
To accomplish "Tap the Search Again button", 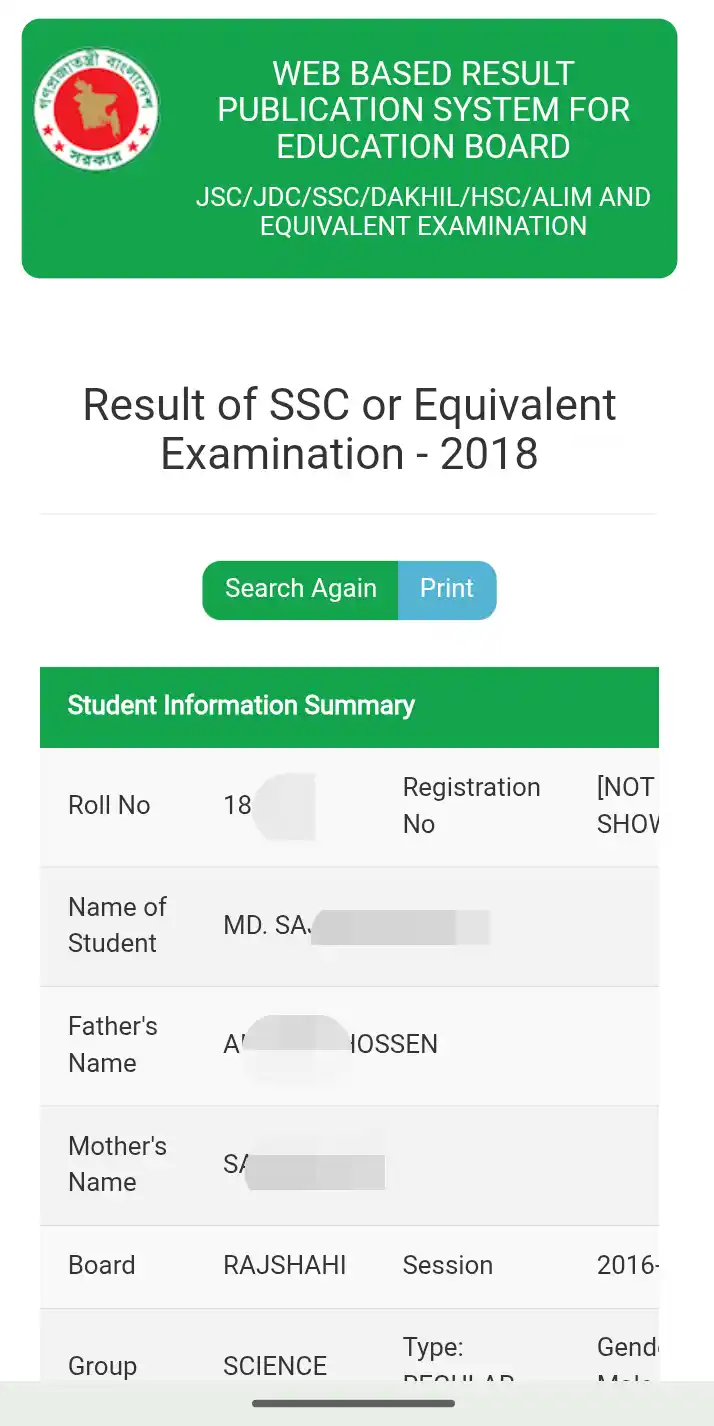I will coord(300,589).
